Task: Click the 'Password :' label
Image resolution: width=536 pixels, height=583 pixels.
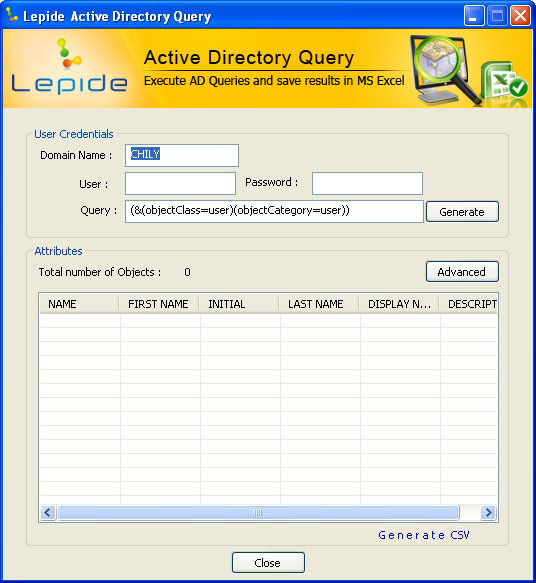Action: click(271, 182)
